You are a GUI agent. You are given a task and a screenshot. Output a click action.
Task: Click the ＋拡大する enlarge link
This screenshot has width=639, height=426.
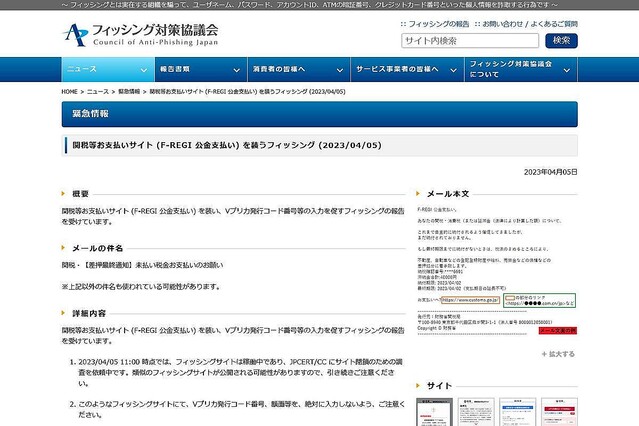click(558, 354)
